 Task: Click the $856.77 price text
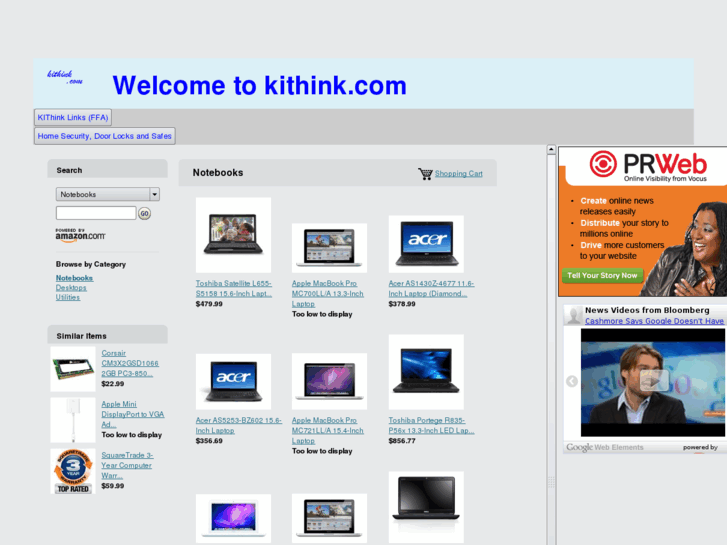coord(402,441)
